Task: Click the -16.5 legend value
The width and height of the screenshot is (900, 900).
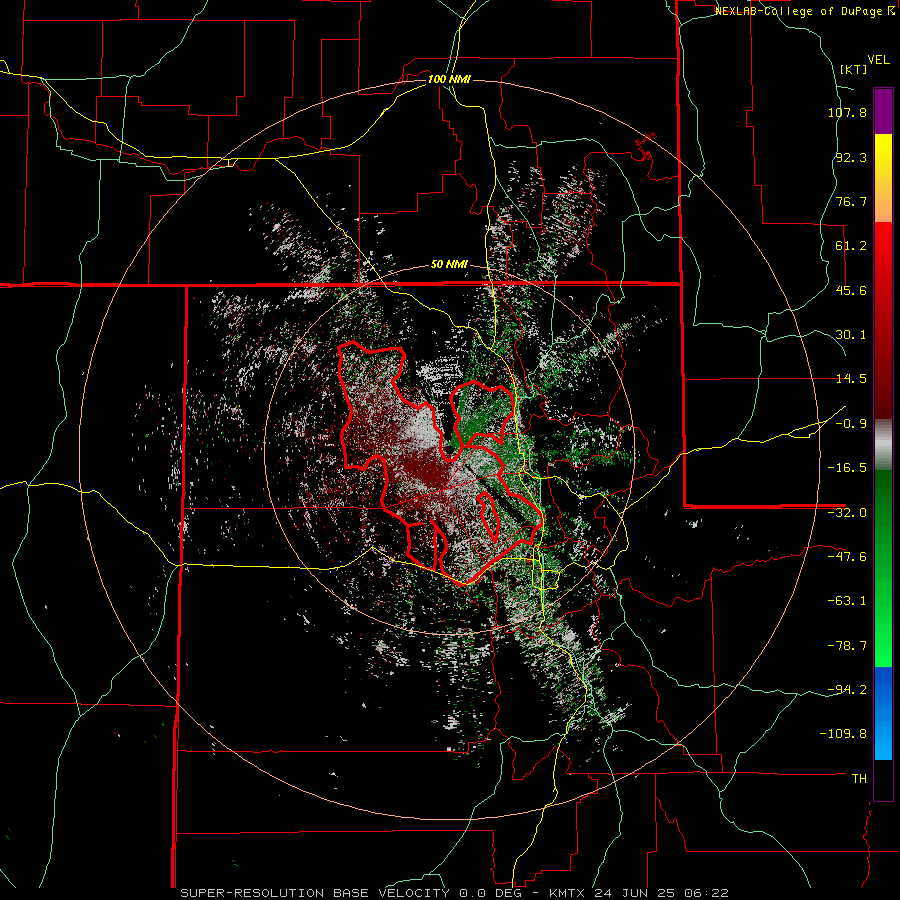Action: [x=847, y=468]
